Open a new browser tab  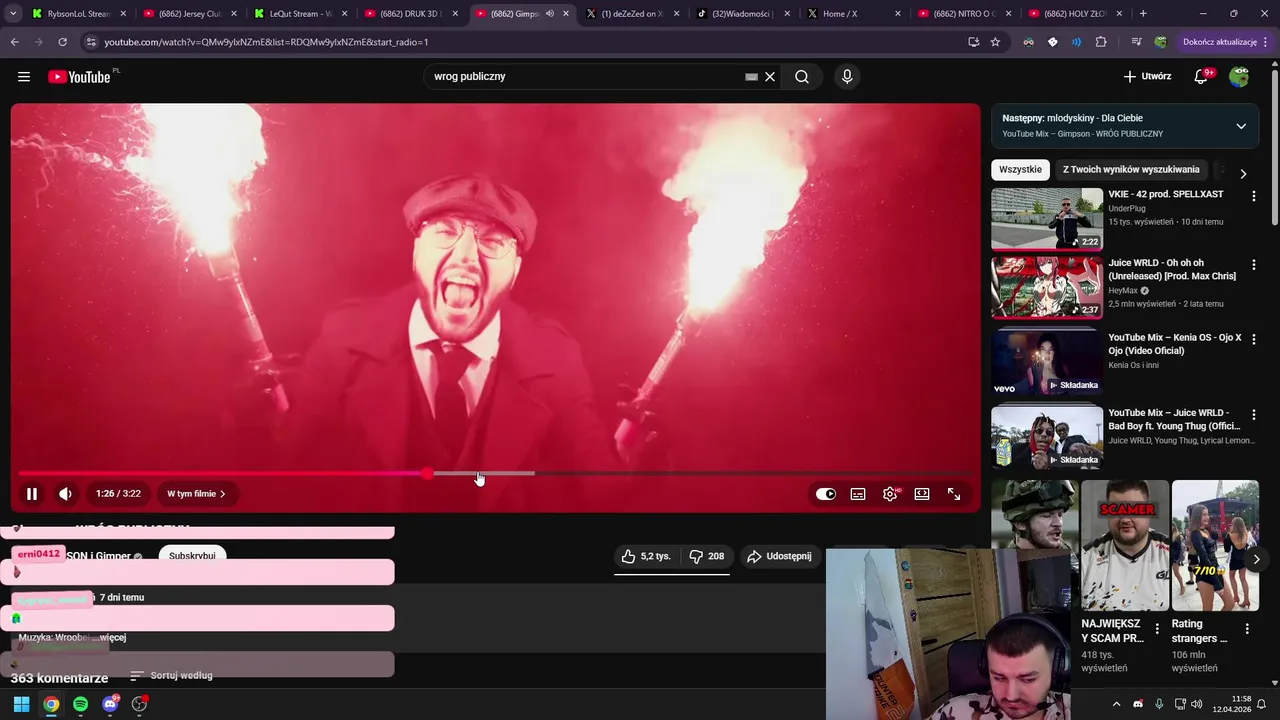(1143, 14)
